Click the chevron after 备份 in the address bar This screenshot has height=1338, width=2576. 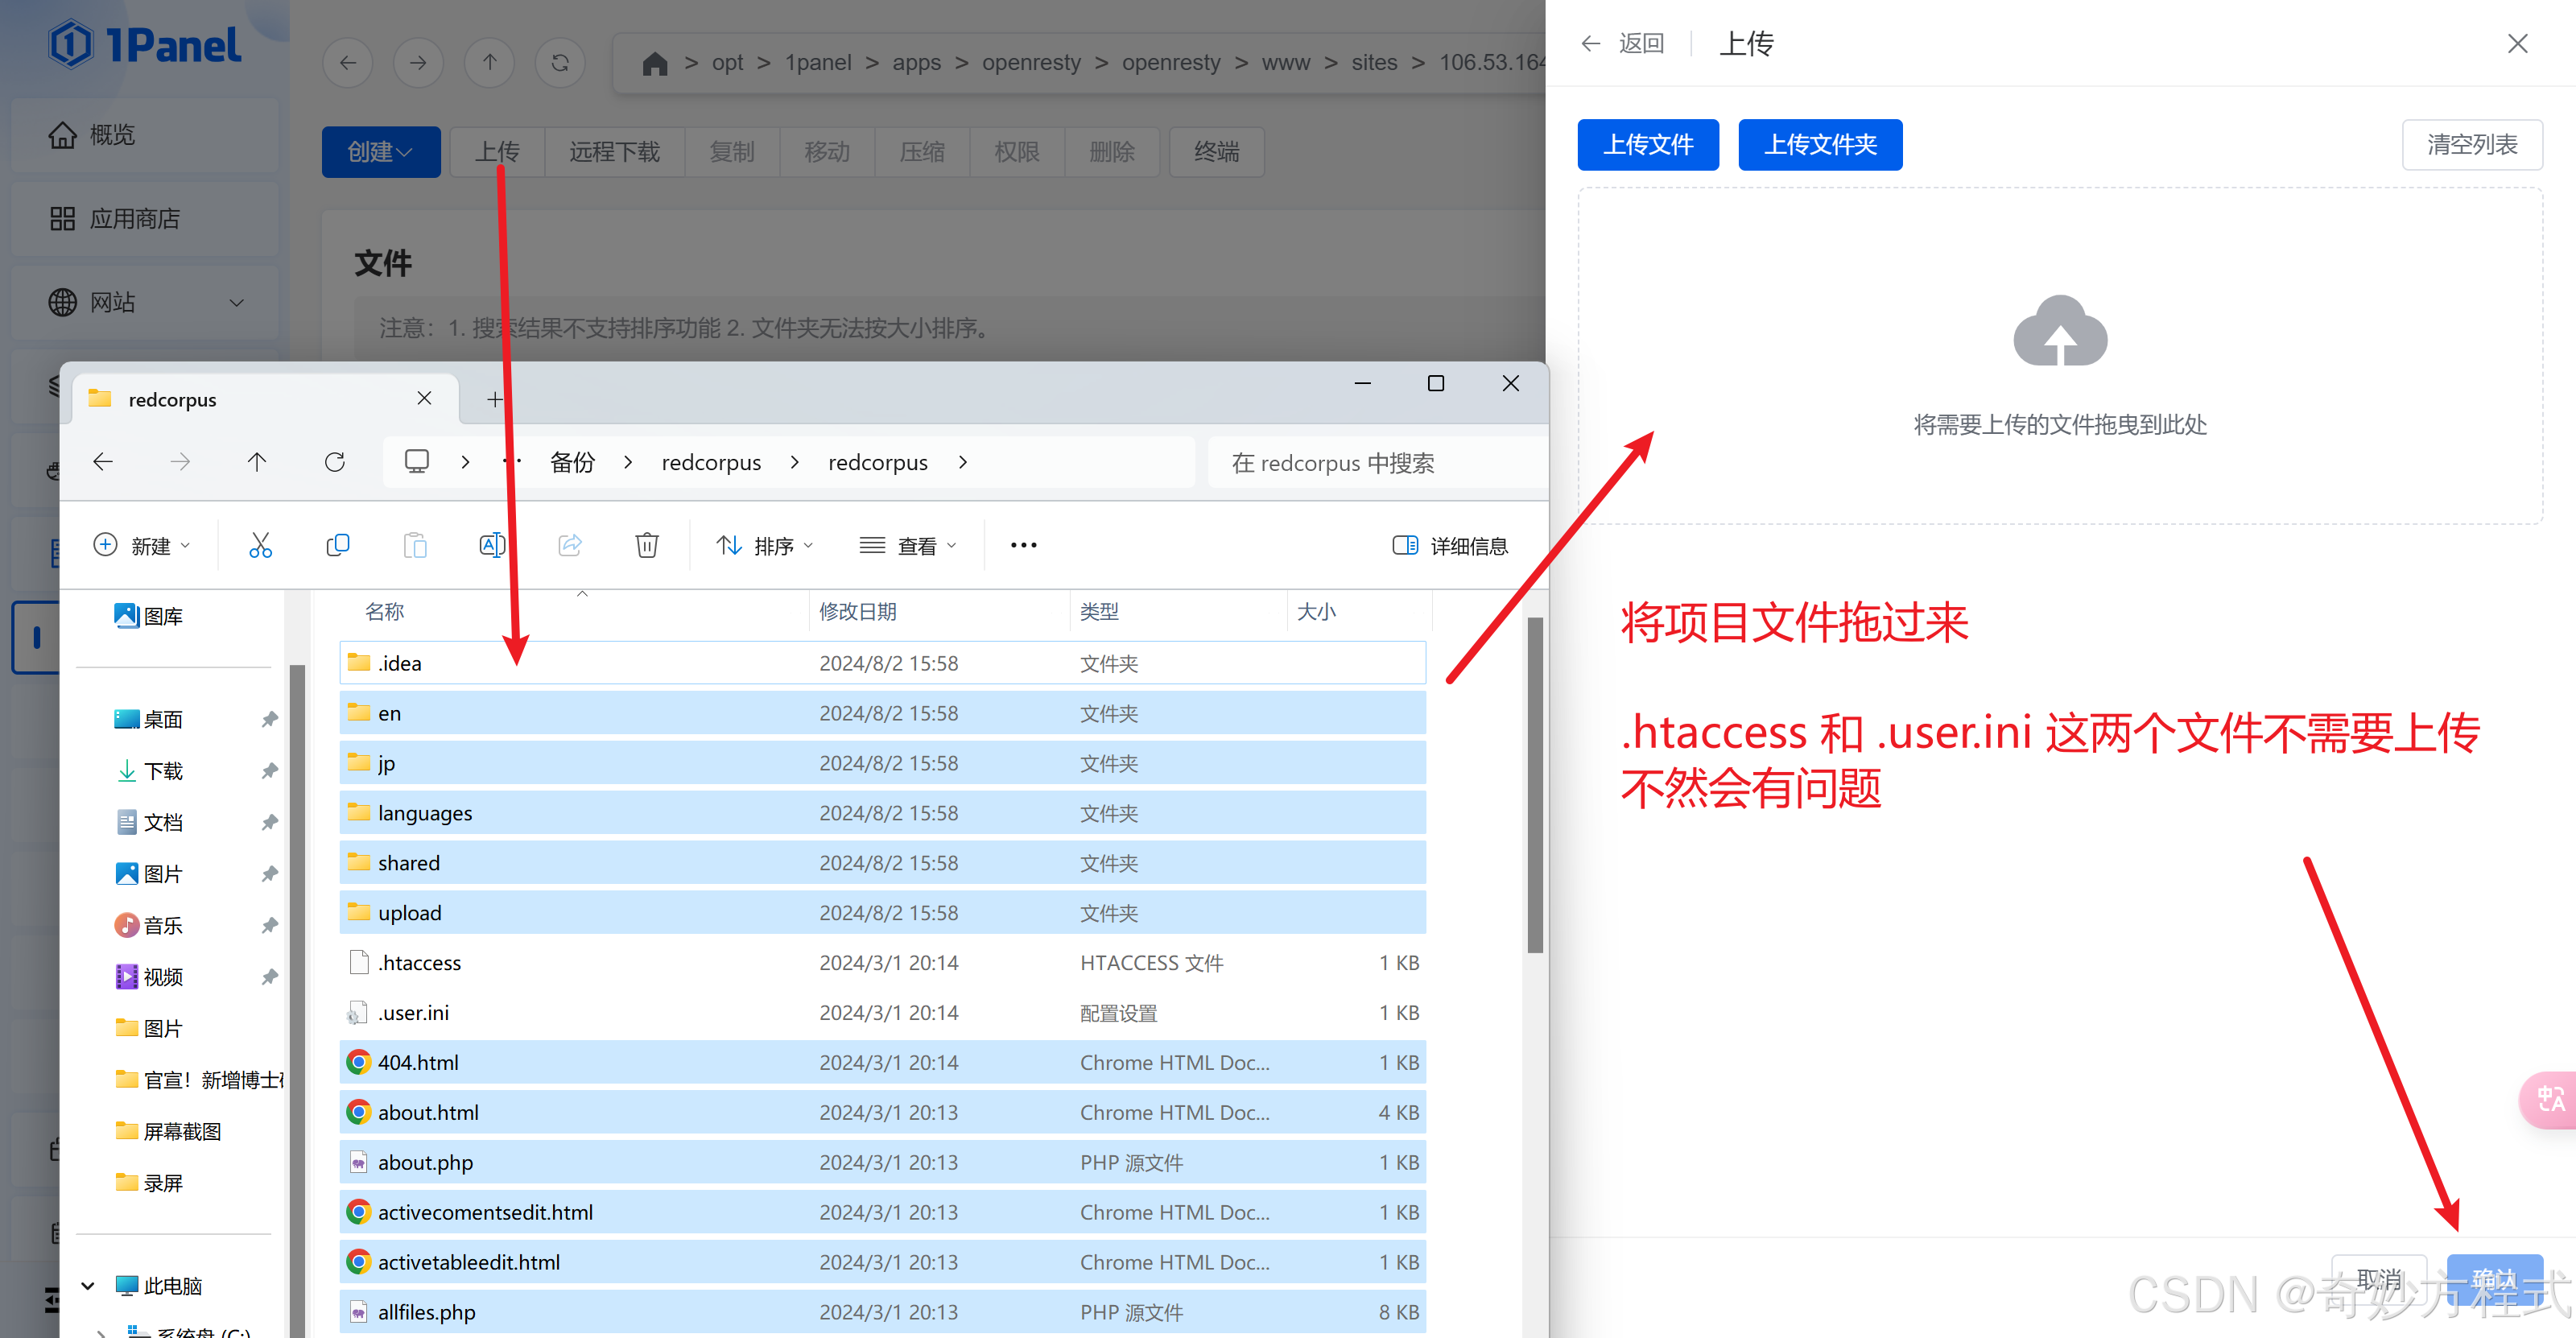(x=628, y=462)
